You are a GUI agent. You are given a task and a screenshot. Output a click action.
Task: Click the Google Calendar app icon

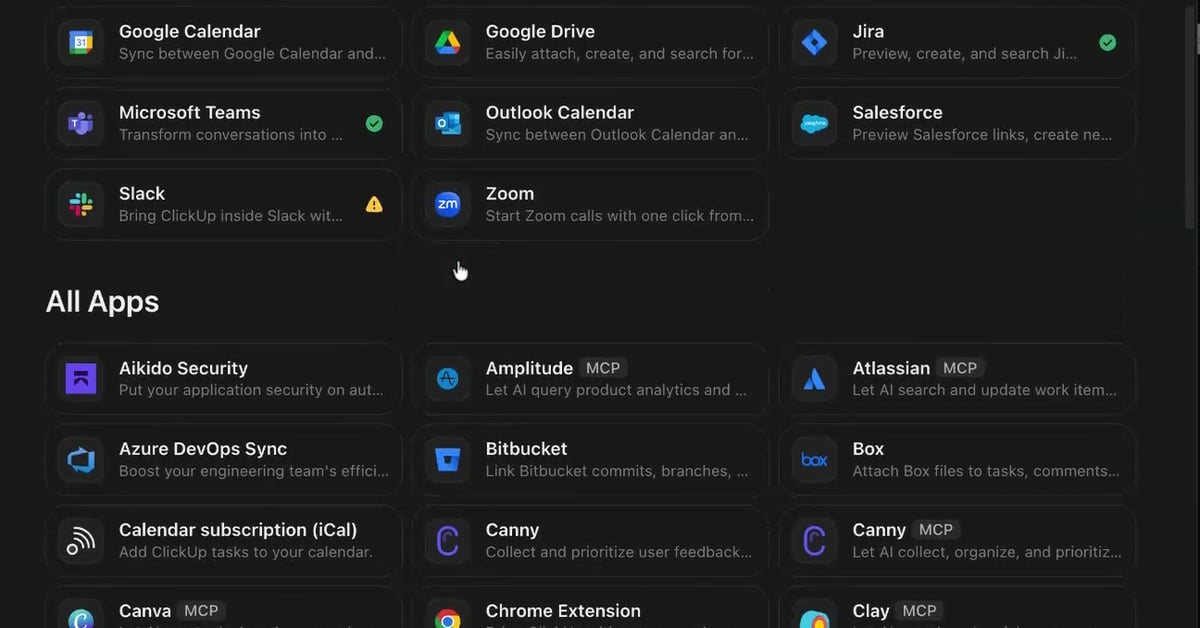(81, 43)
